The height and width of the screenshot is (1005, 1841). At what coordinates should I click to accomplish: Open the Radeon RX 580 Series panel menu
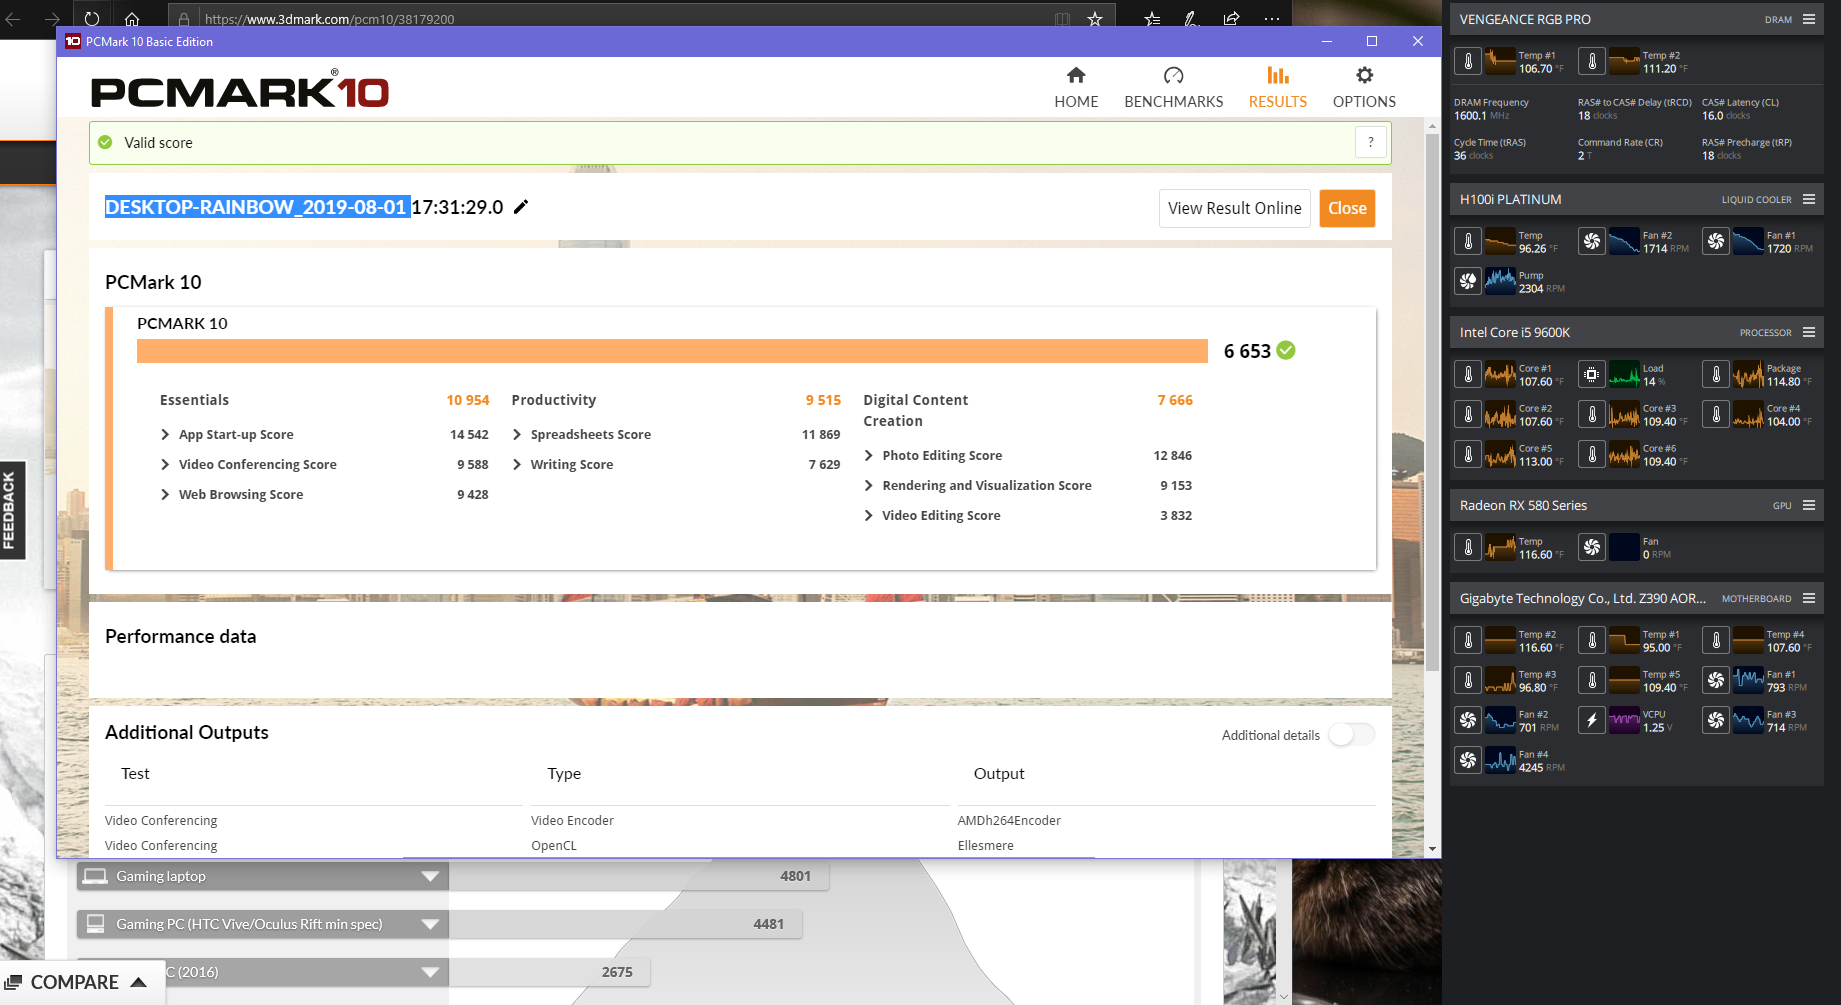[1809, 505]
